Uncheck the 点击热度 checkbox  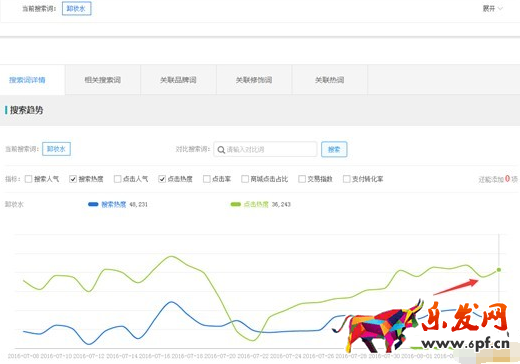coord(162,179)
